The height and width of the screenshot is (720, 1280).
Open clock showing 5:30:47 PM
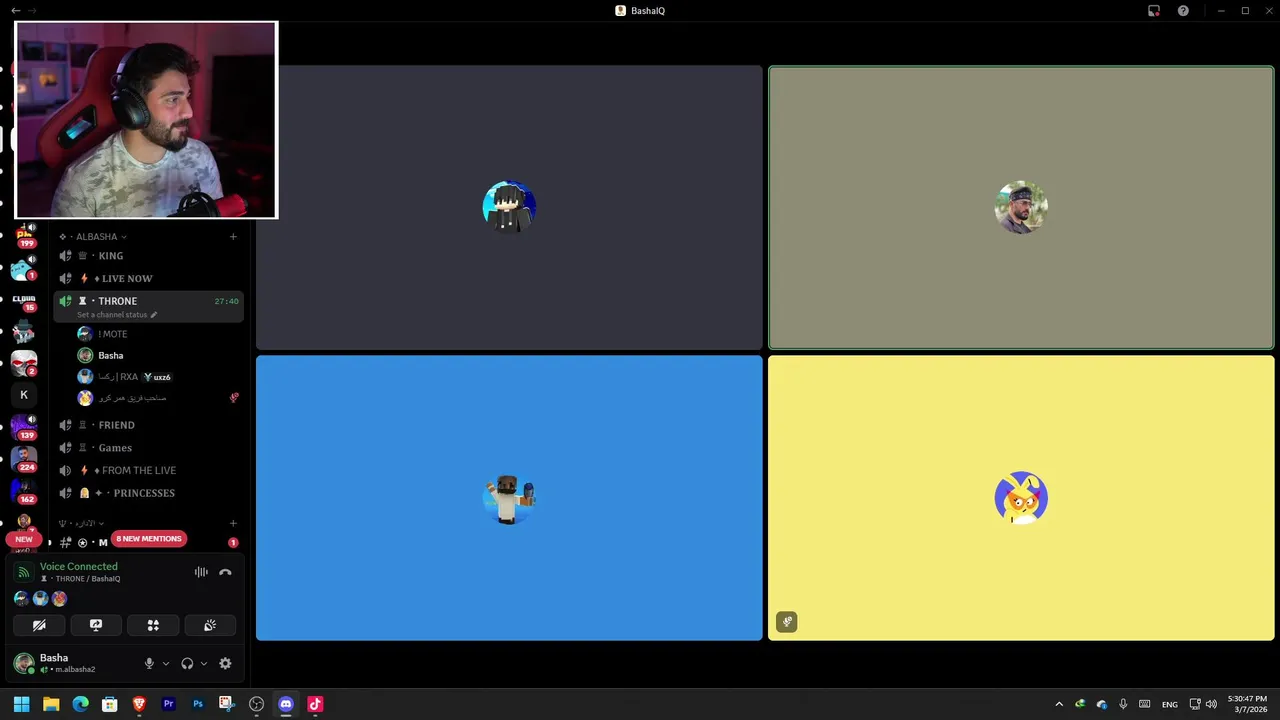pos(1247,704)
